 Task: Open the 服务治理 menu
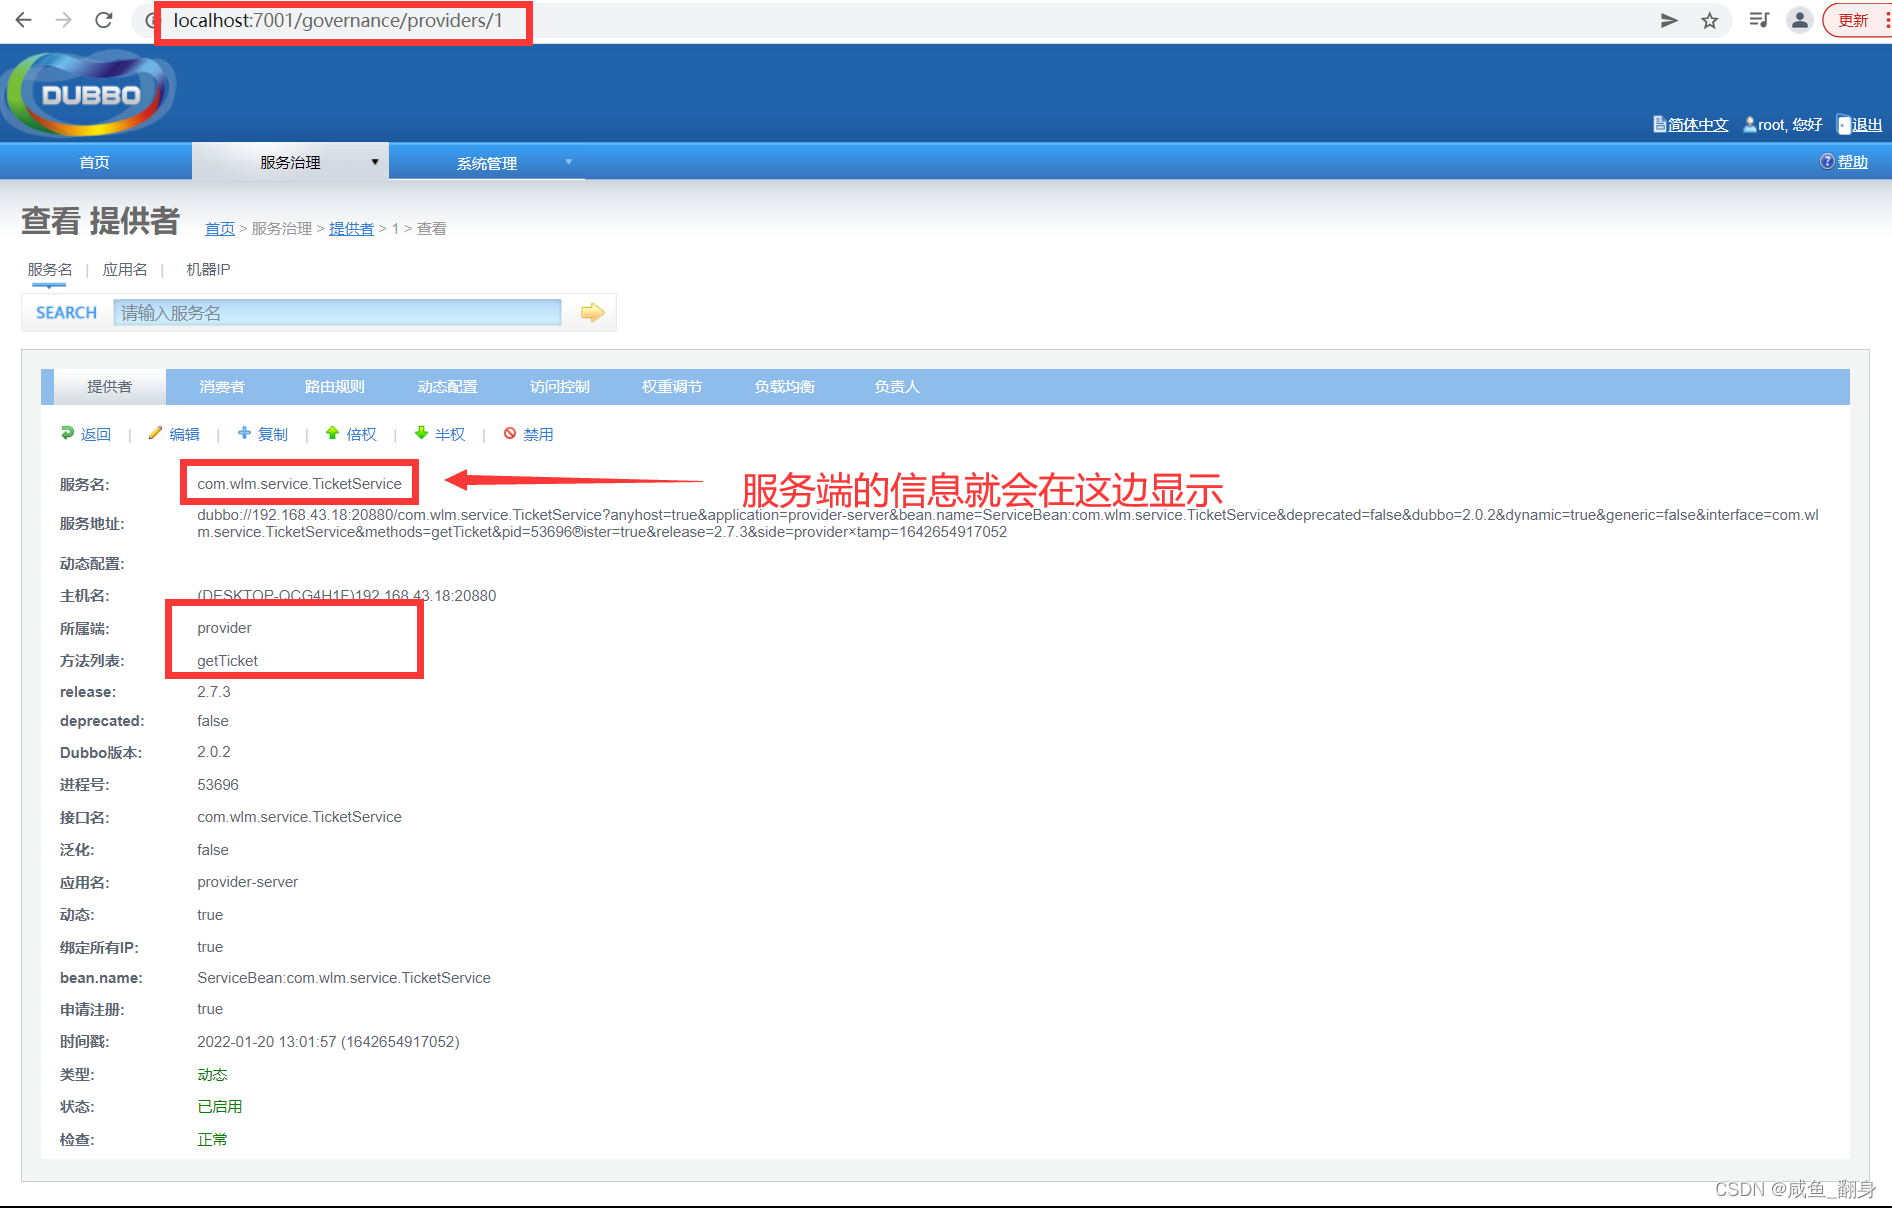point(290,162)
